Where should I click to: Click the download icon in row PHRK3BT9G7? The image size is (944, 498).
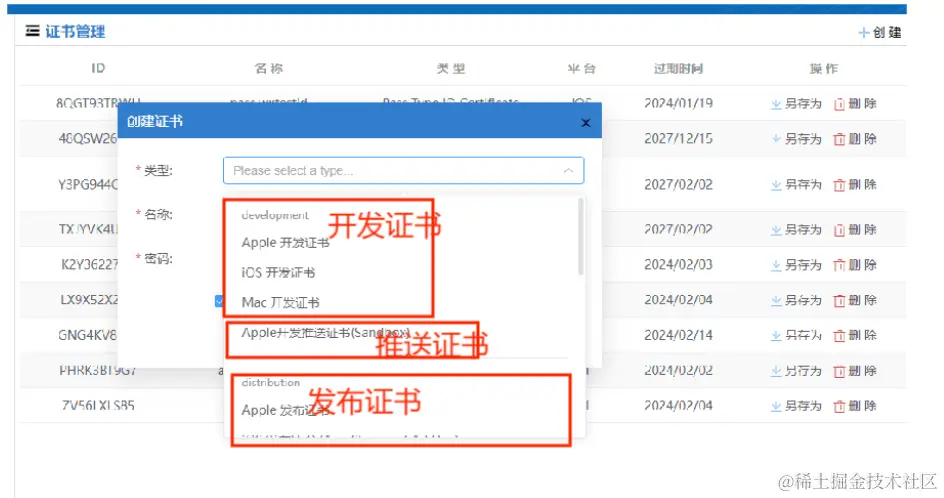[x=776, y=371]
